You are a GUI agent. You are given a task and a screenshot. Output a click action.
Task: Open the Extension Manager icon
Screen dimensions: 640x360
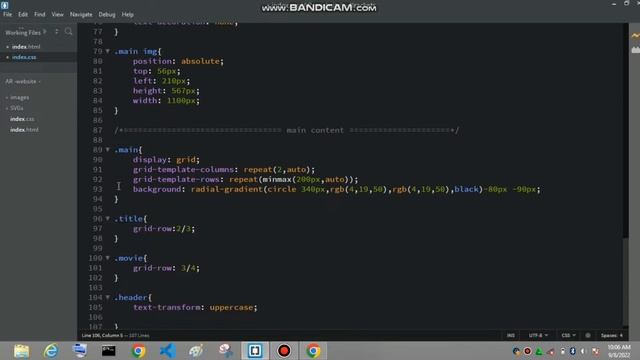pos(636,50)
